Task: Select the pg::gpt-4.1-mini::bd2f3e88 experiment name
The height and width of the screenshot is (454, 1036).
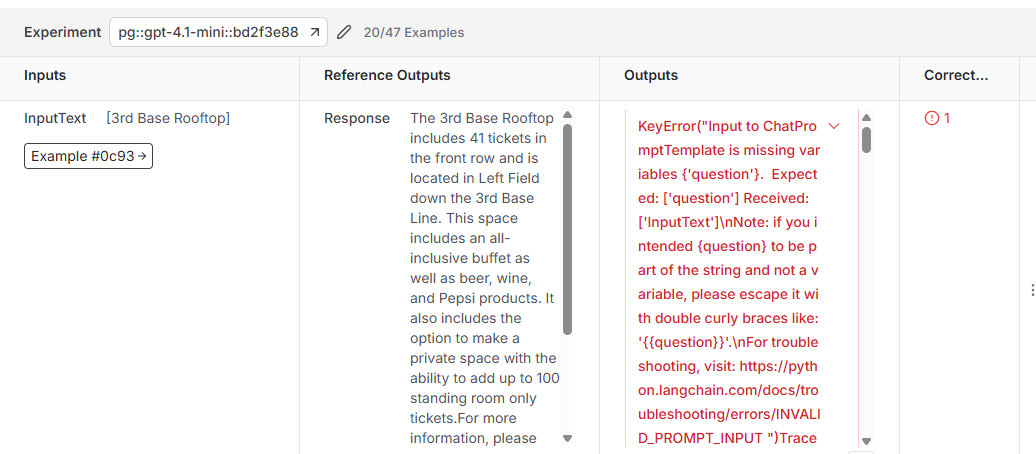Action: (208, 32)
